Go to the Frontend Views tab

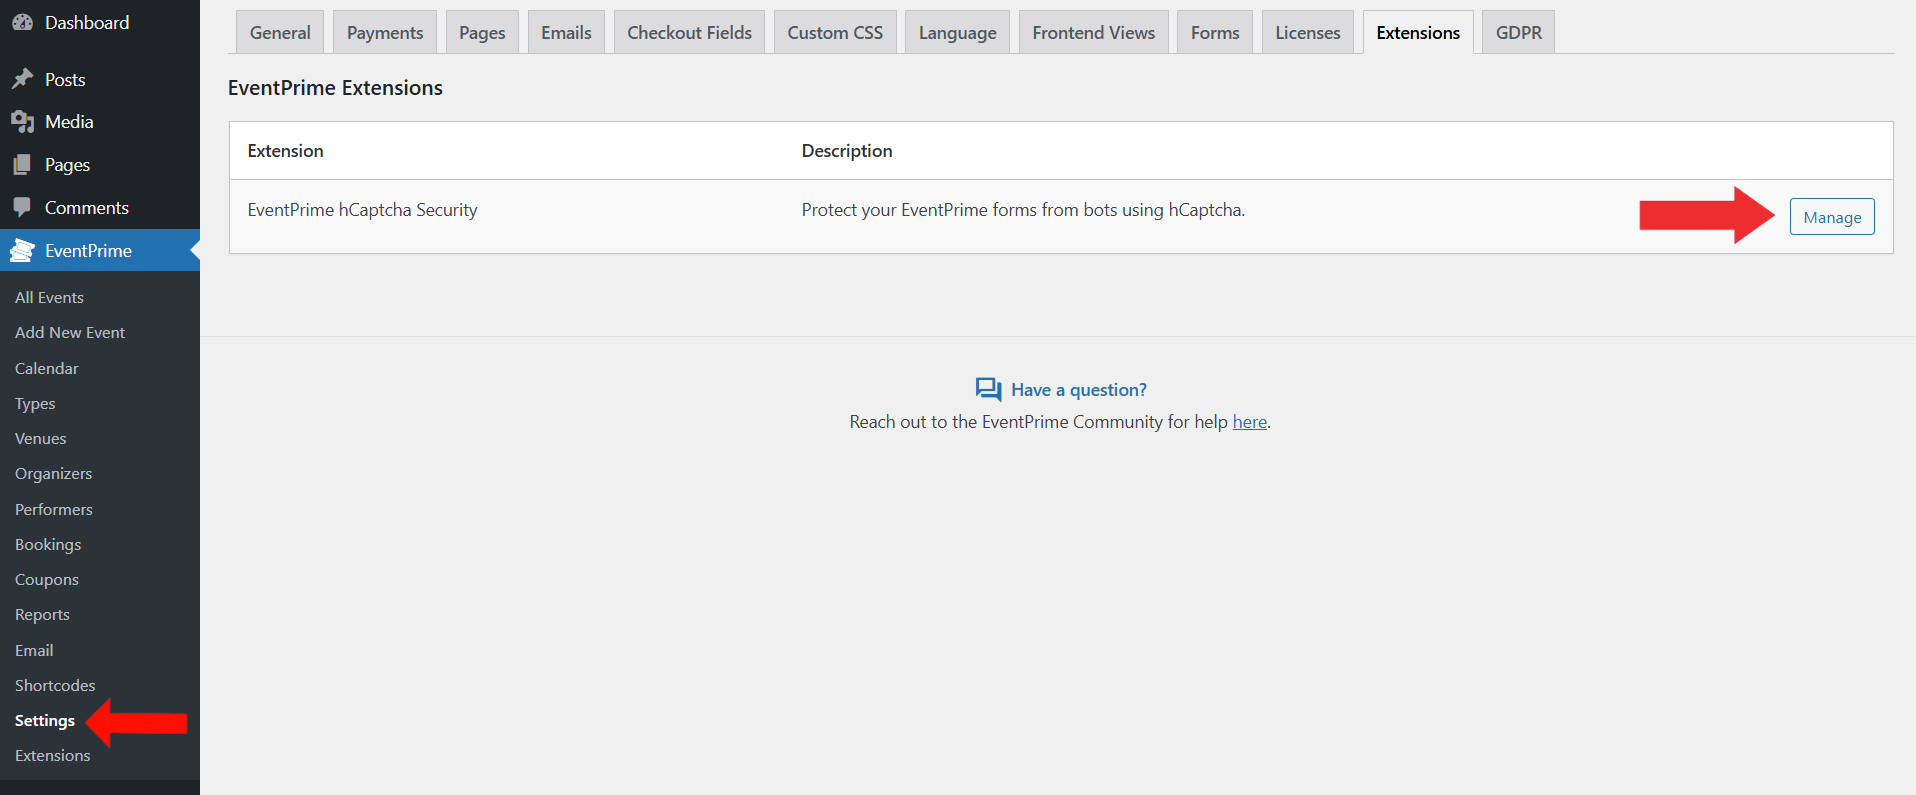(x=1093, y=33)
